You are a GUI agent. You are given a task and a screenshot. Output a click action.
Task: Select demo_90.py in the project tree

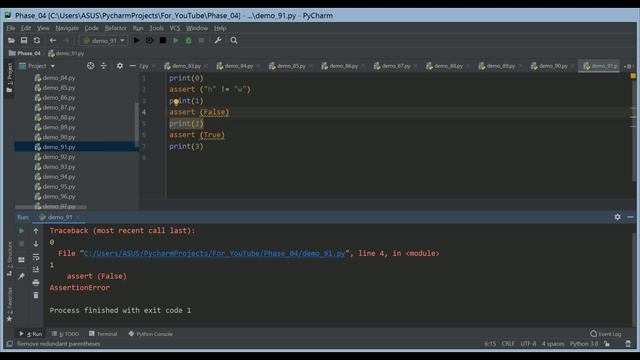(59, 137)
